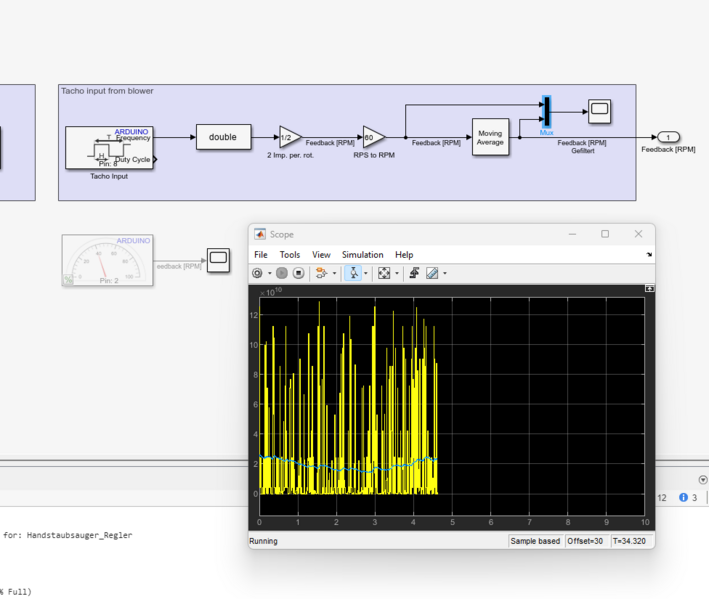Click the double data type conversion block

(223, 137)
